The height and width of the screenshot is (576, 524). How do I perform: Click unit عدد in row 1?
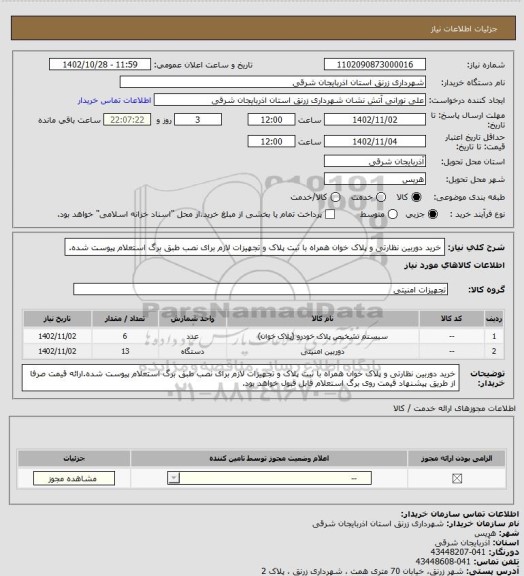click(193, 336)
